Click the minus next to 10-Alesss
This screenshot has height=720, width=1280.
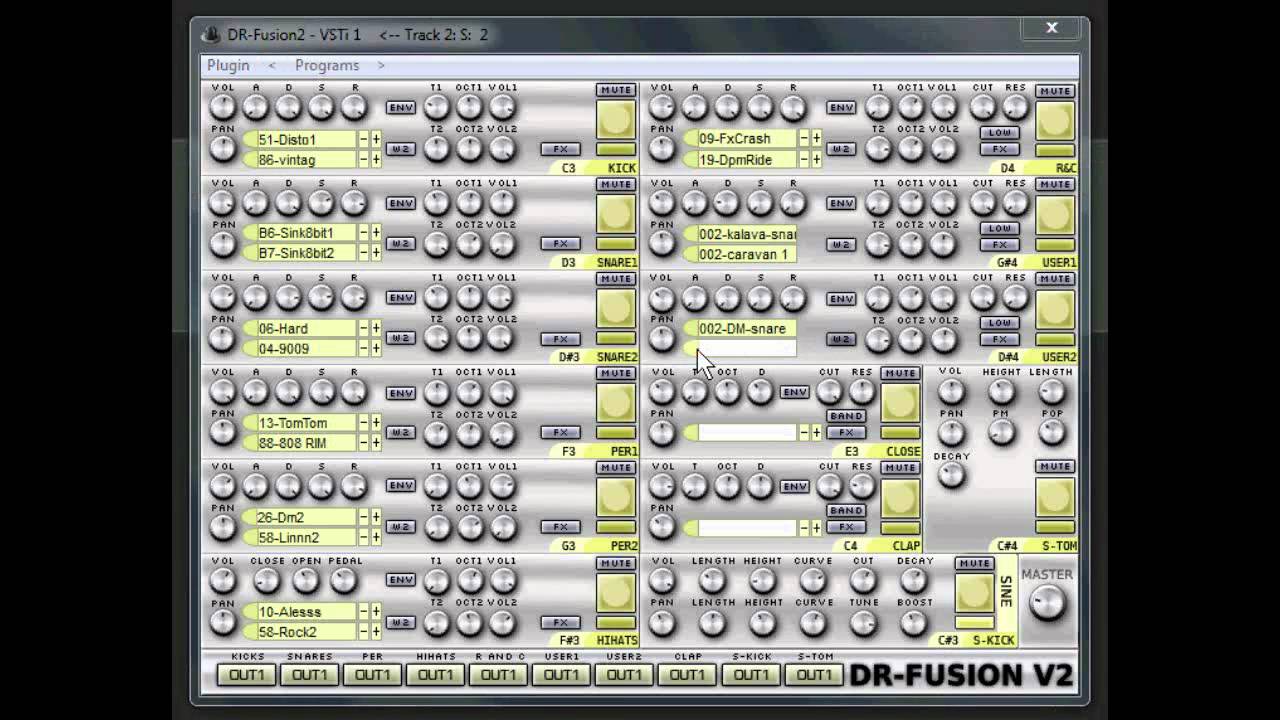(364, 611)
